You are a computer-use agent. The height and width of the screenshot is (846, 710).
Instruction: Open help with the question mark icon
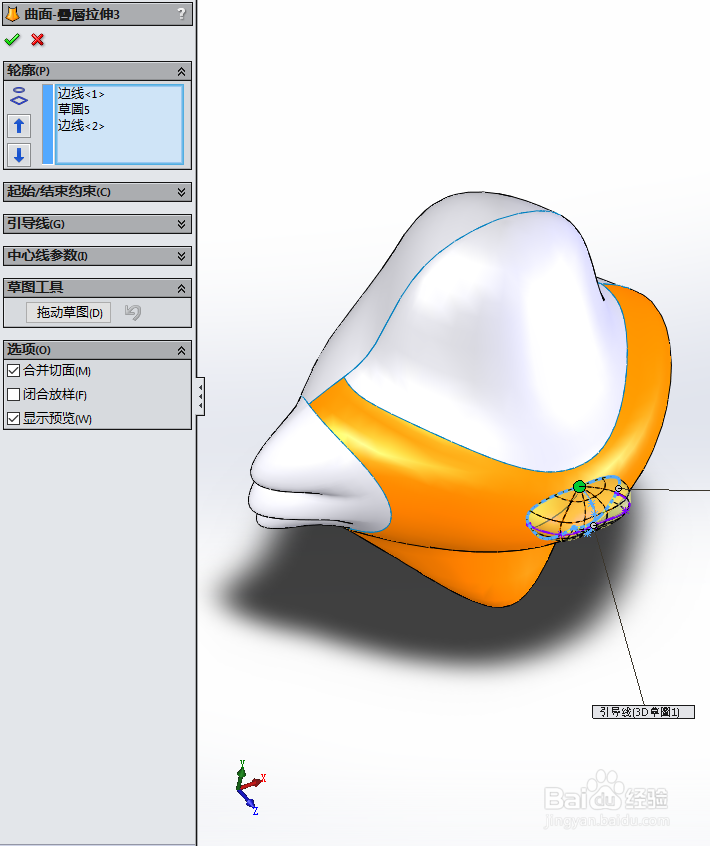point(182,13)
